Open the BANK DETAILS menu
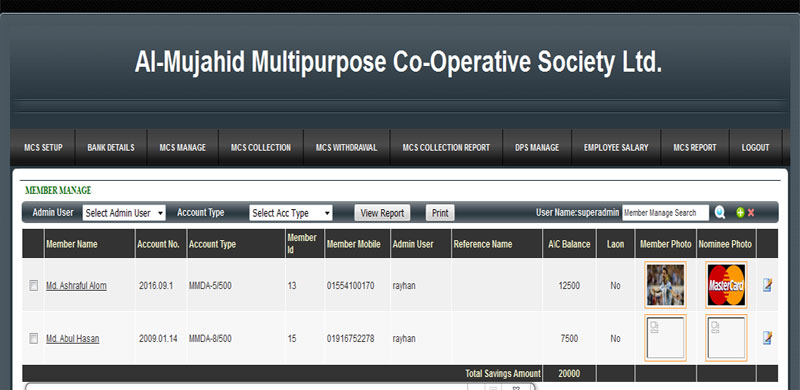Viewport: 800px width, 390px height. pyautogui.click(x=111, y=148)
